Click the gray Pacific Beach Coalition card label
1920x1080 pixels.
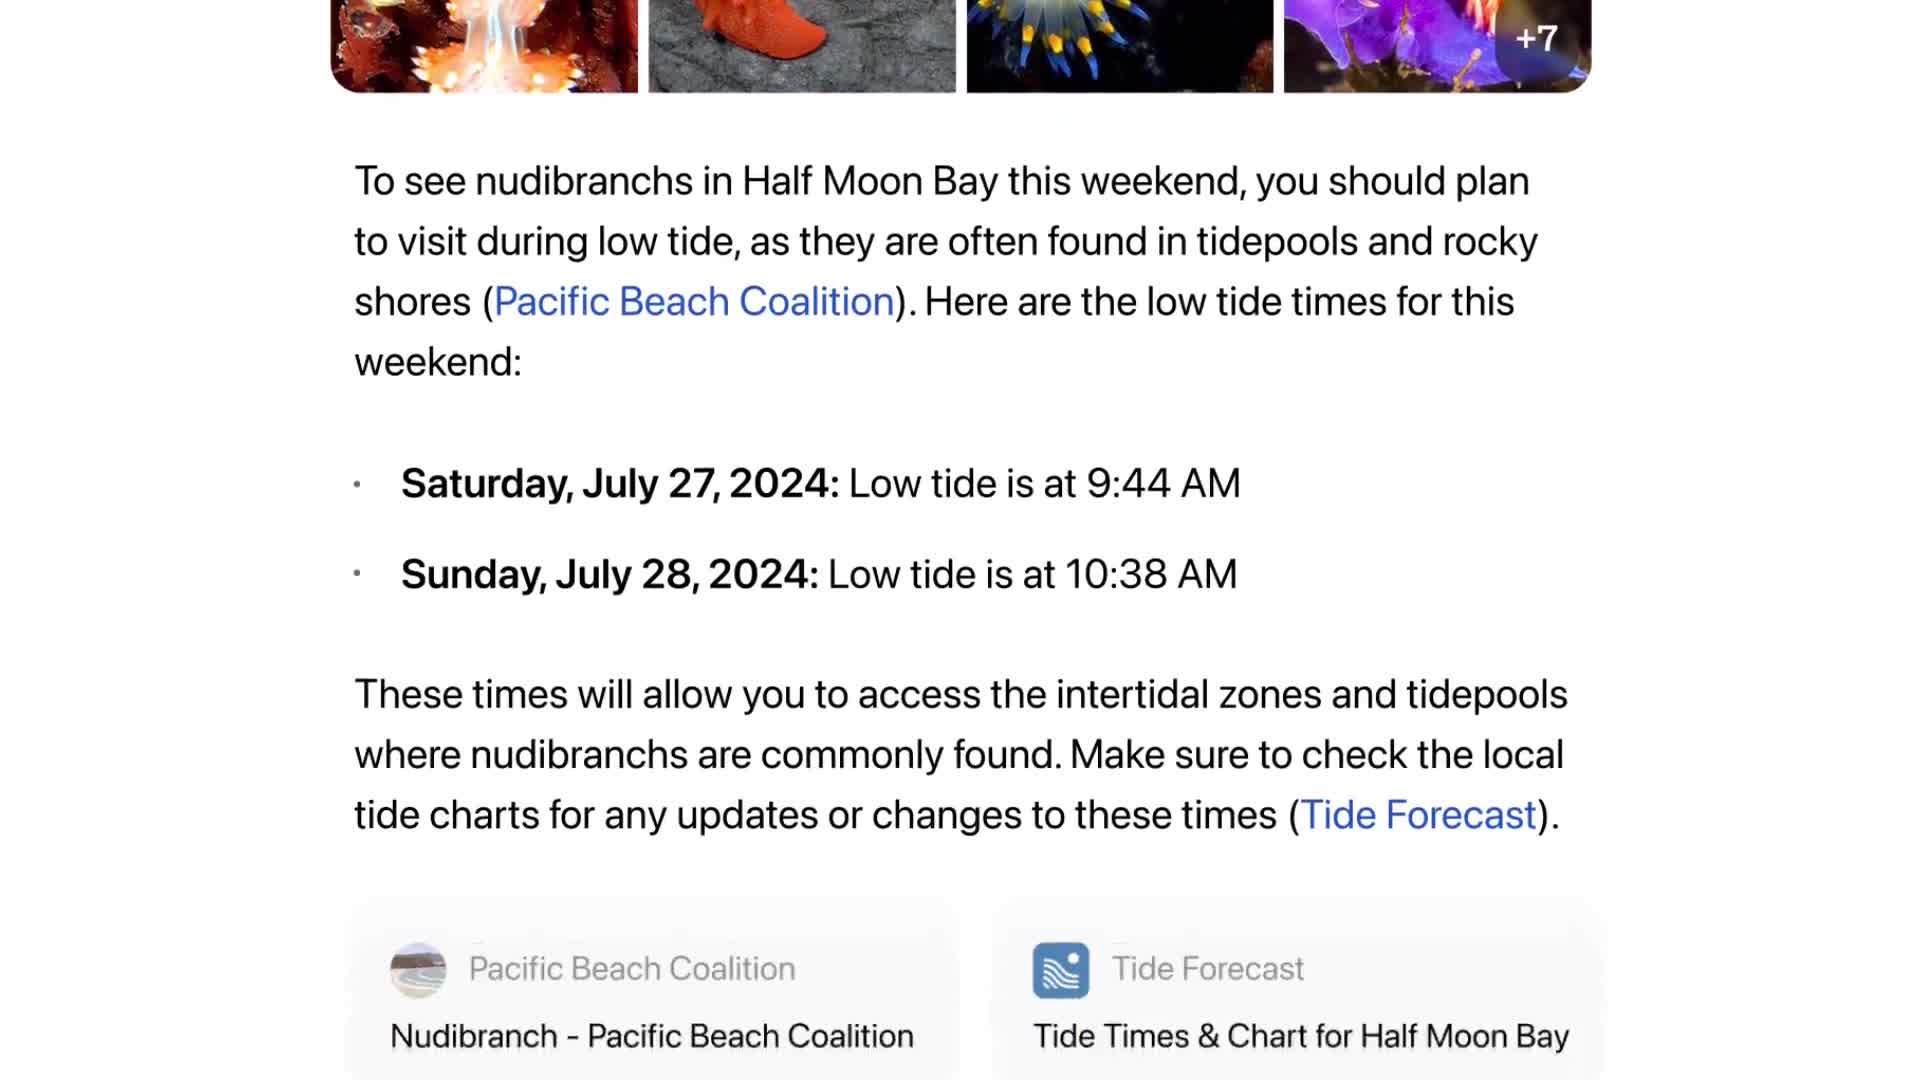(632, 969)
